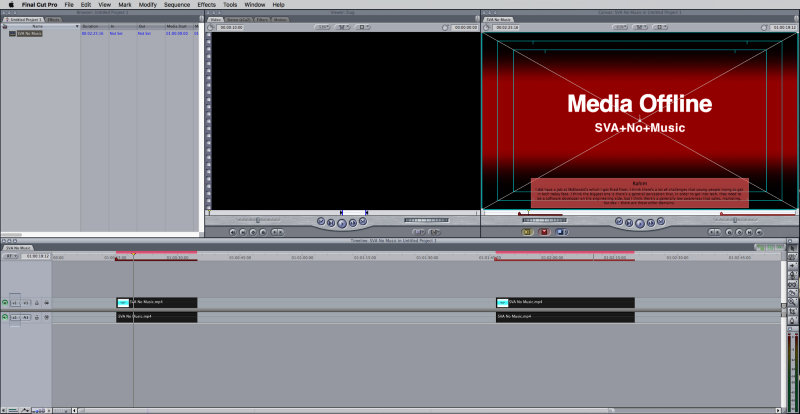This screenshot has height=414, width=800.
Task: Click the Media Start column header in Browser
Action: [179, 26]
